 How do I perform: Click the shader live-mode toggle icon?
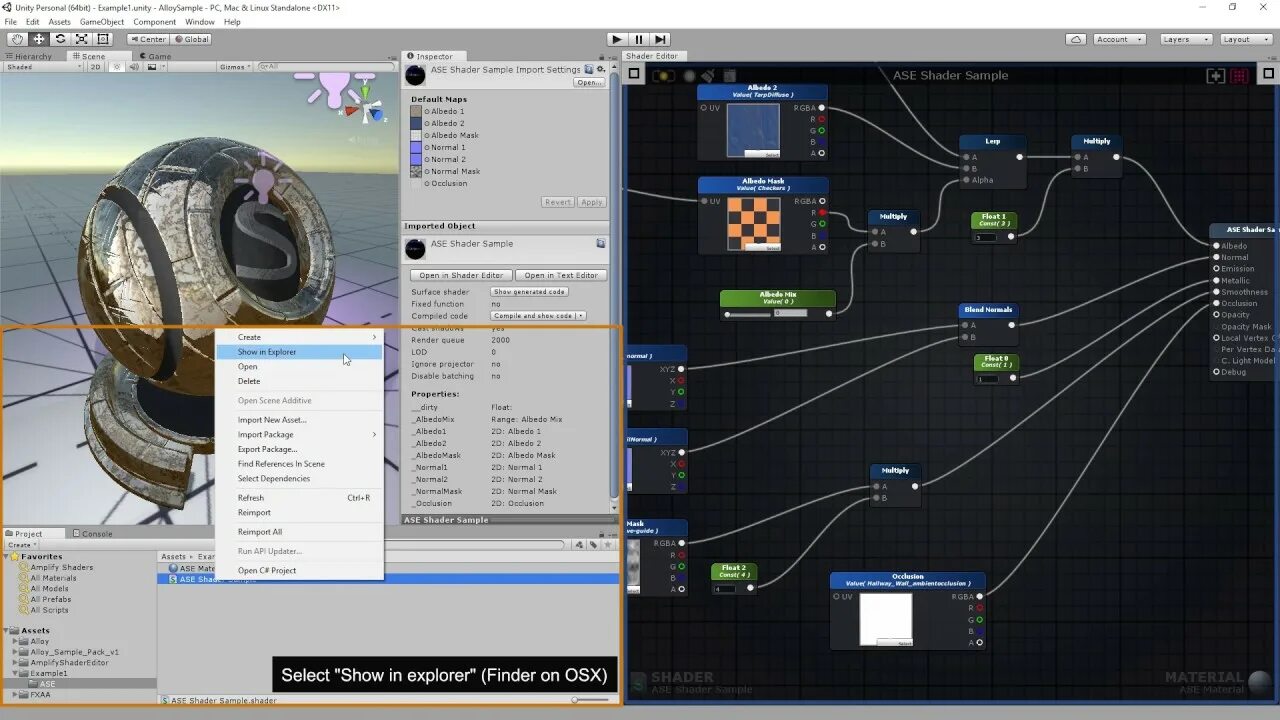tap(663, 75)
